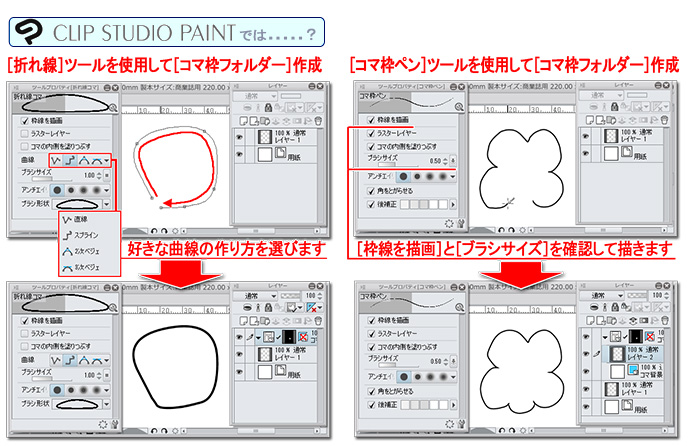Click the magnifier on the 折れ線コマ preview, red-curve screenshot

[113, 107]
